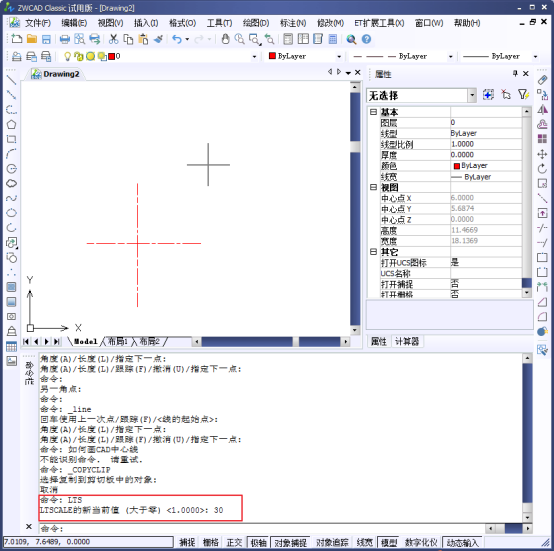The width and height of the screenshot is (554, 551).
Task: Select the Arc drawing tool
Action: coord(11,154)
